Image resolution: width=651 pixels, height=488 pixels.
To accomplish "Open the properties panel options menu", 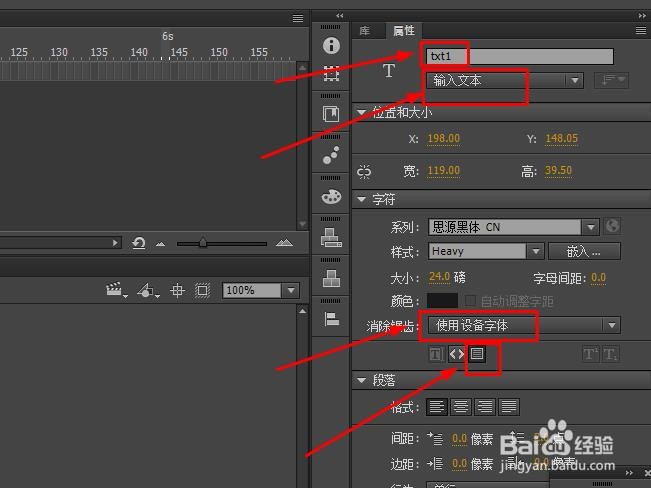I will pyautogui.click(x=641, y=30).
